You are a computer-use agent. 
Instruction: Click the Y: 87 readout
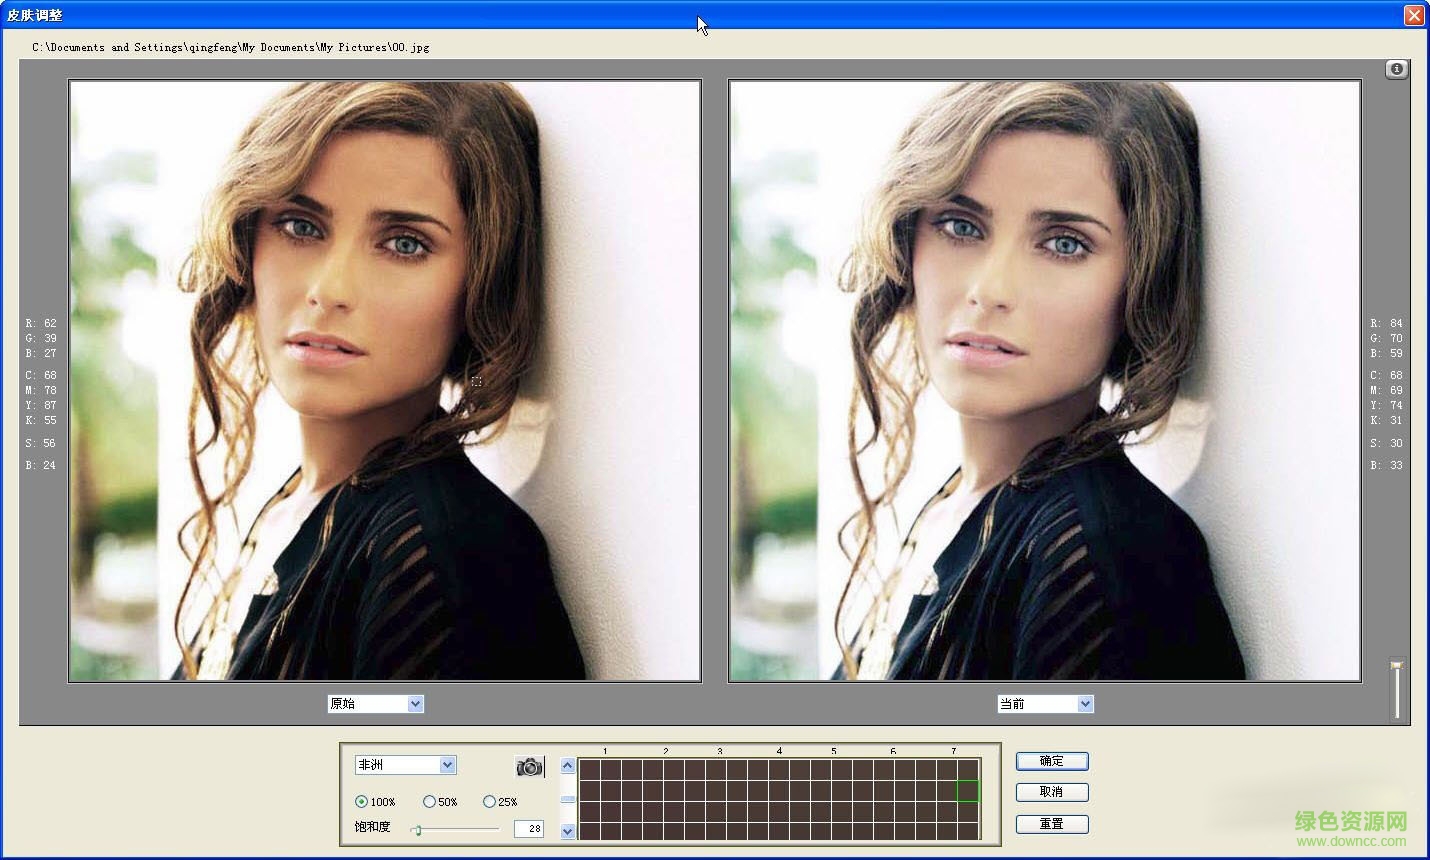pyautogui.click(x=41, y=405)
